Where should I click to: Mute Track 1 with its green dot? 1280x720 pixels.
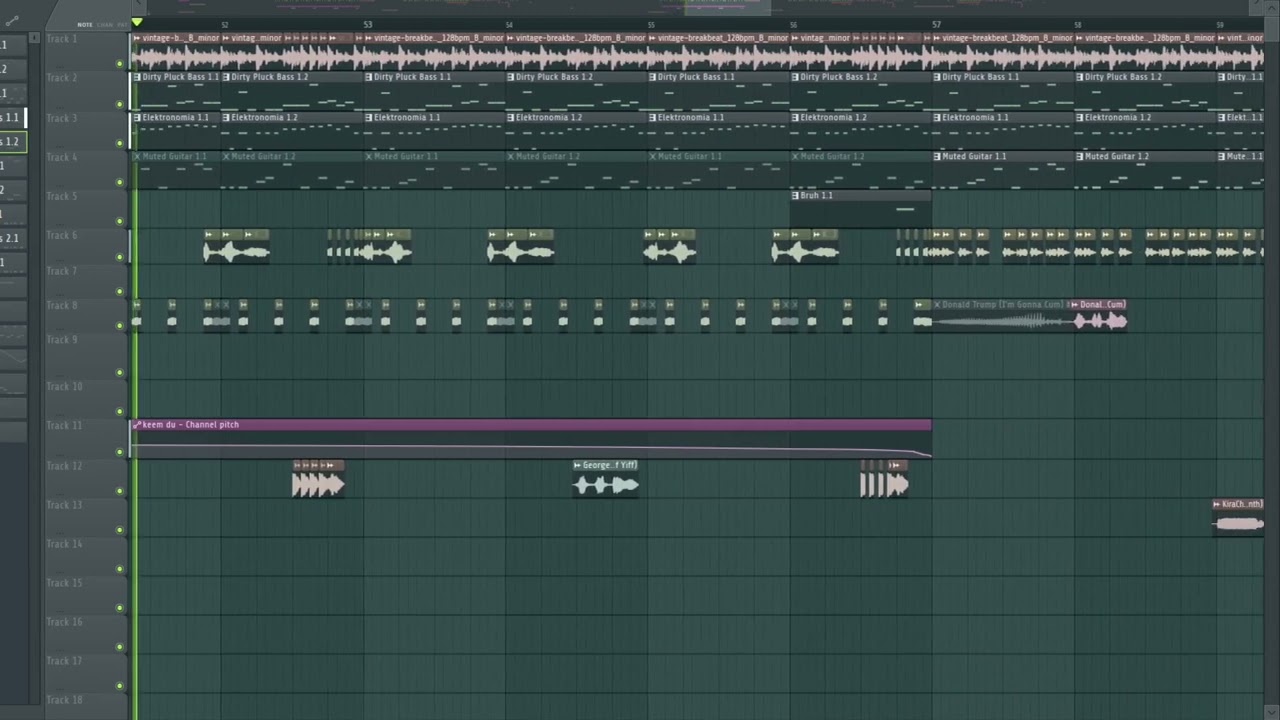(x=120, y=64)
